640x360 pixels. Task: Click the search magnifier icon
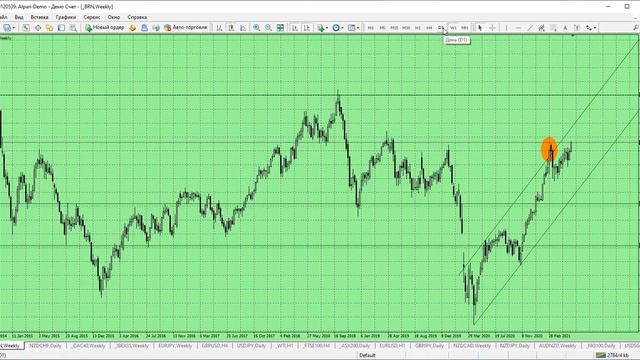coord(636,28)
